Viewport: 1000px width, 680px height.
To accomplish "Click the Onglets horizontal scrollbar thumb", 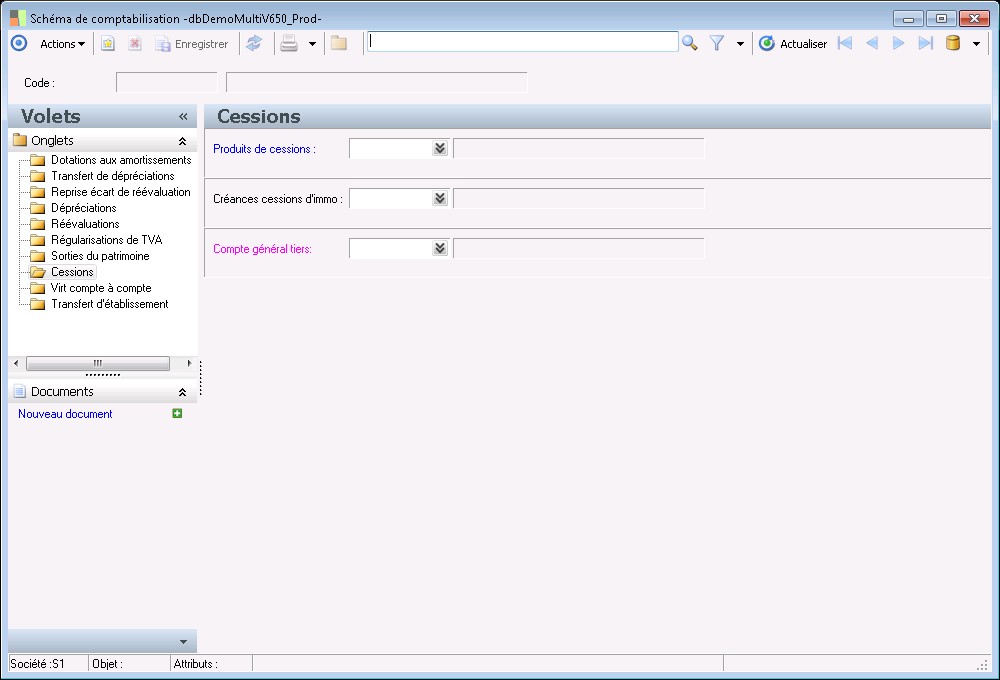I will 98,363.
